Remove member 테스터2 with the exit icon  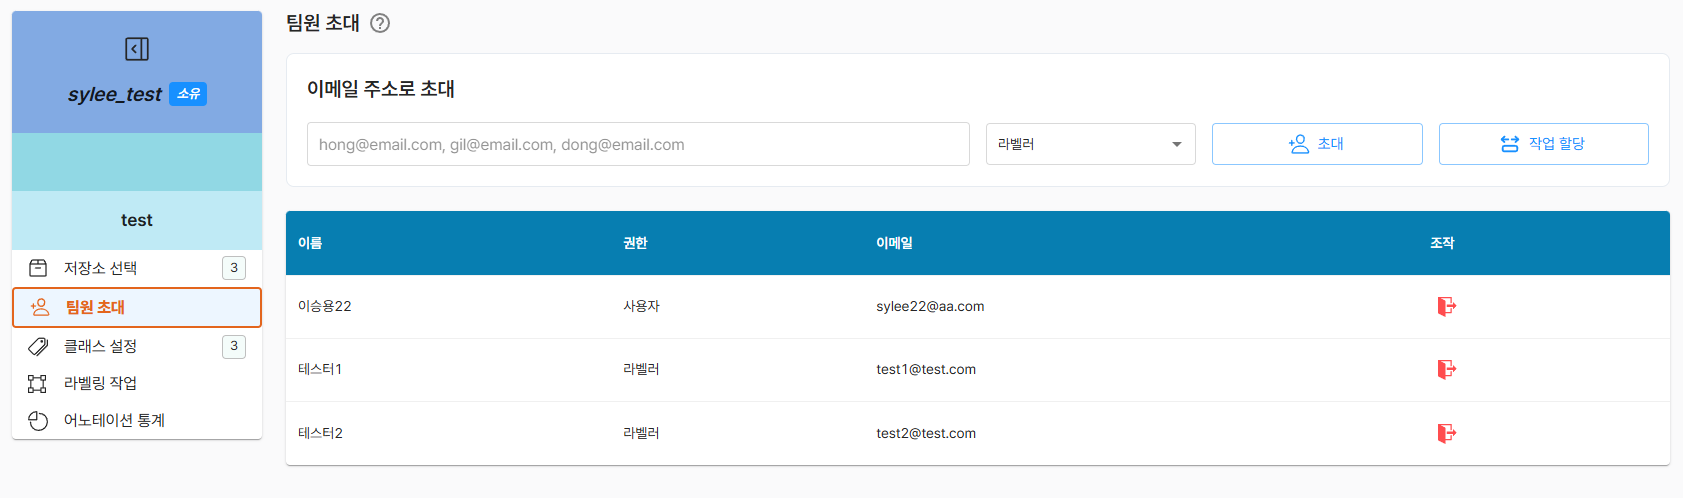coord(1446,433)
